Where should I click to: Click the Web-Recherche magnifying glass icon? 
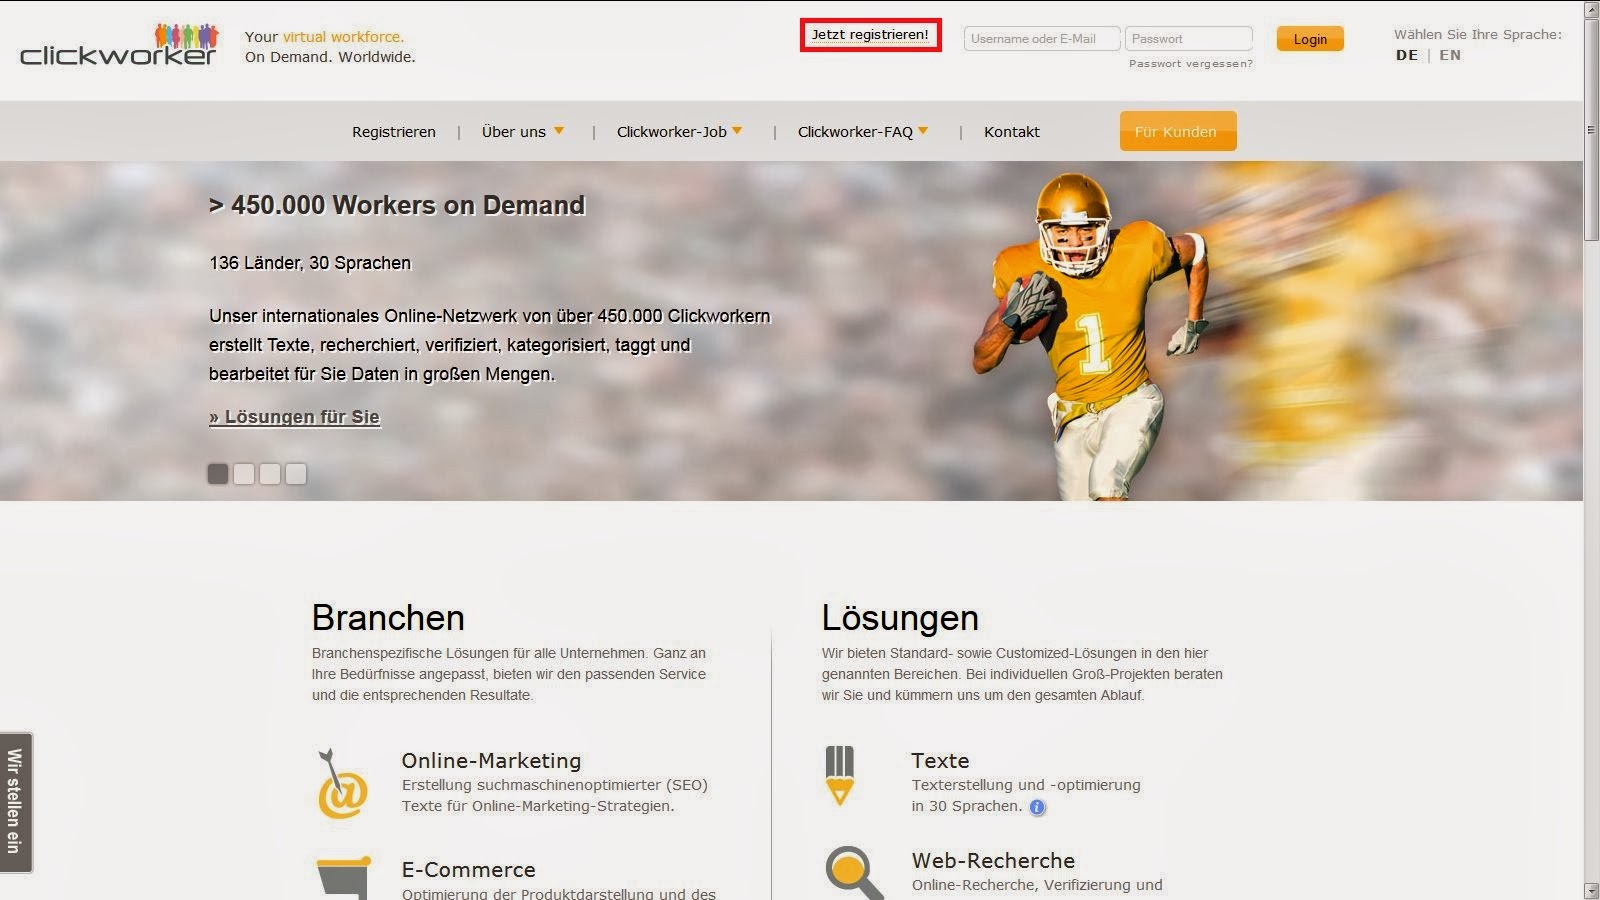point(849,871)
